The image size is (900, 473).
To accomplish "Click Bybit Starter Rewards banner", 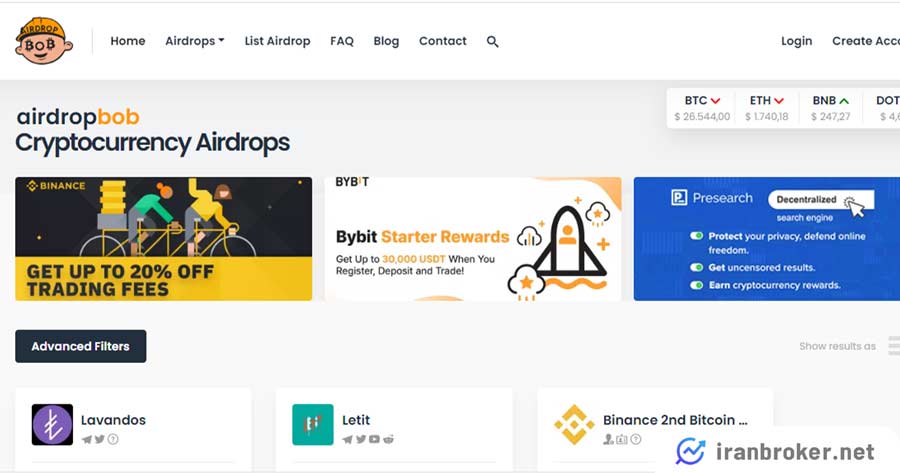I will (x=472, y=239).
